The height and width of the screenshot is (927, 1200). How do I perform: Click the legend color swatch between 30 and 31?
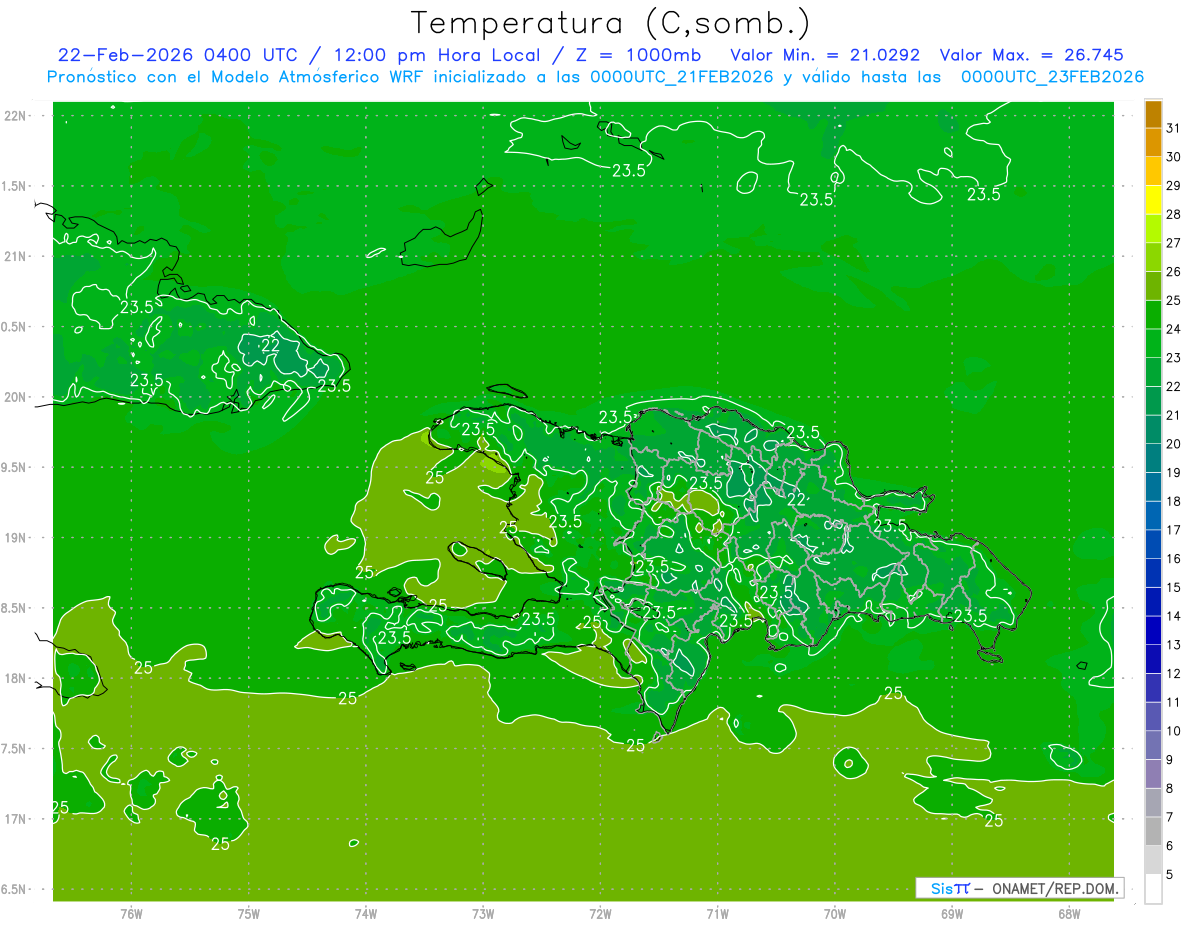point(1153,143)
